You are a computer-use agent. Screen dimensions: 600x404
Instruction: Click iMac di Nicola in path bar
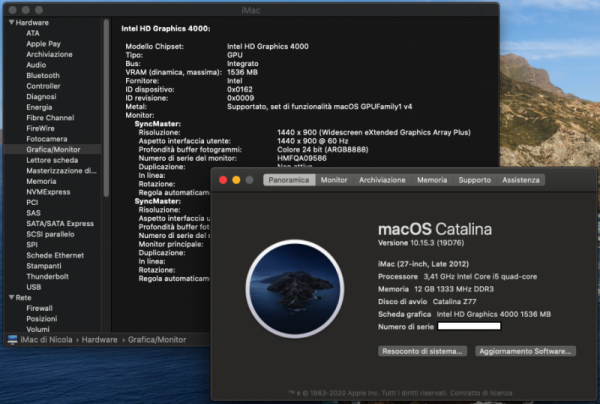[x=46, y=340]
